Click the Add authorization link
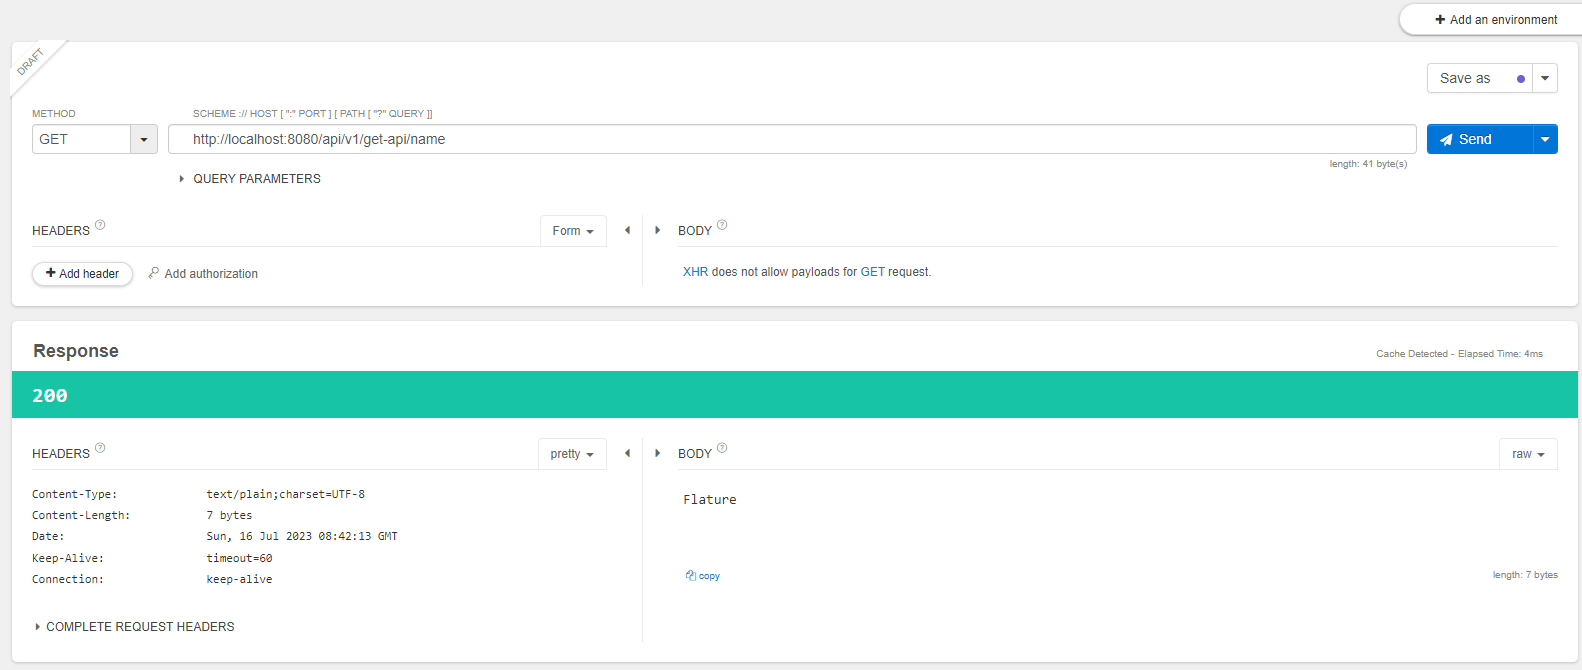 click(x=203, y=274)
